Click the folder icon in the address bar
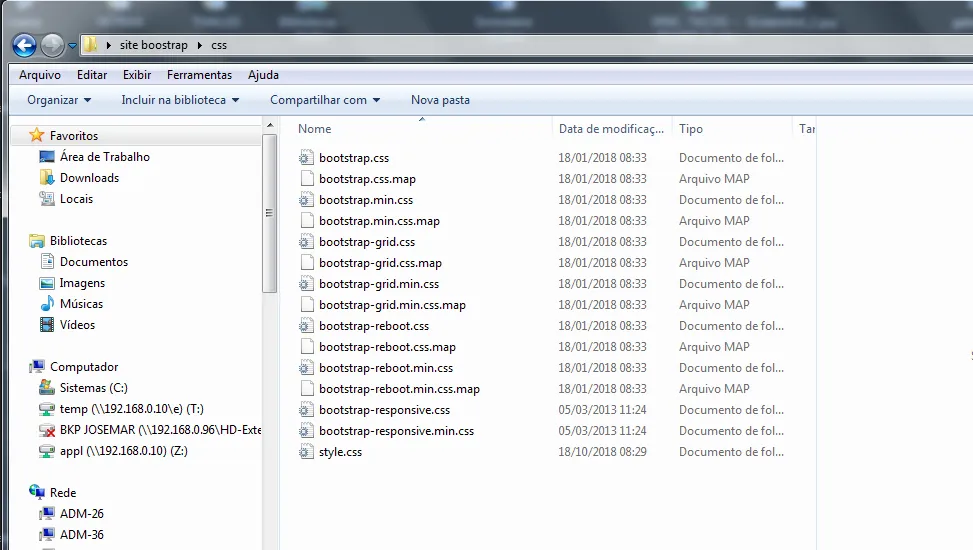 click(90, 45)
